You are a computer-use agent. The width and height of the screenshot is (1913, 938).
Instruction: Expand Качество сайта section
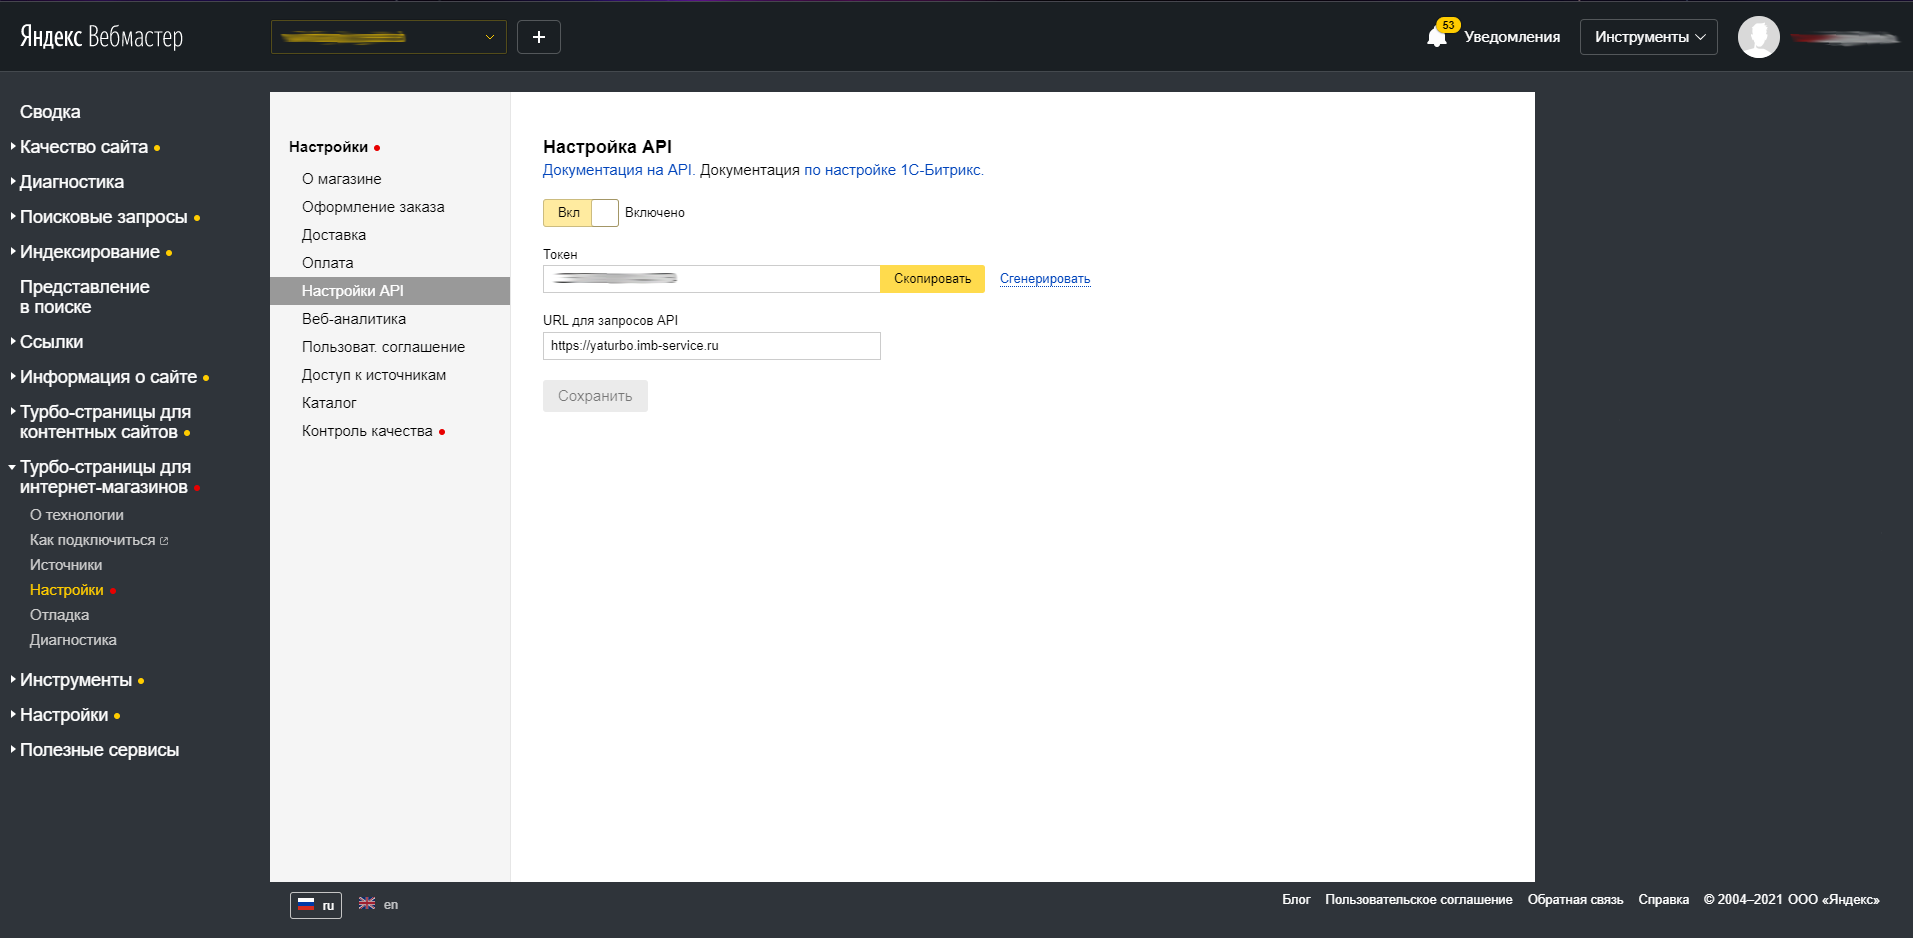[x=84, y=147]
